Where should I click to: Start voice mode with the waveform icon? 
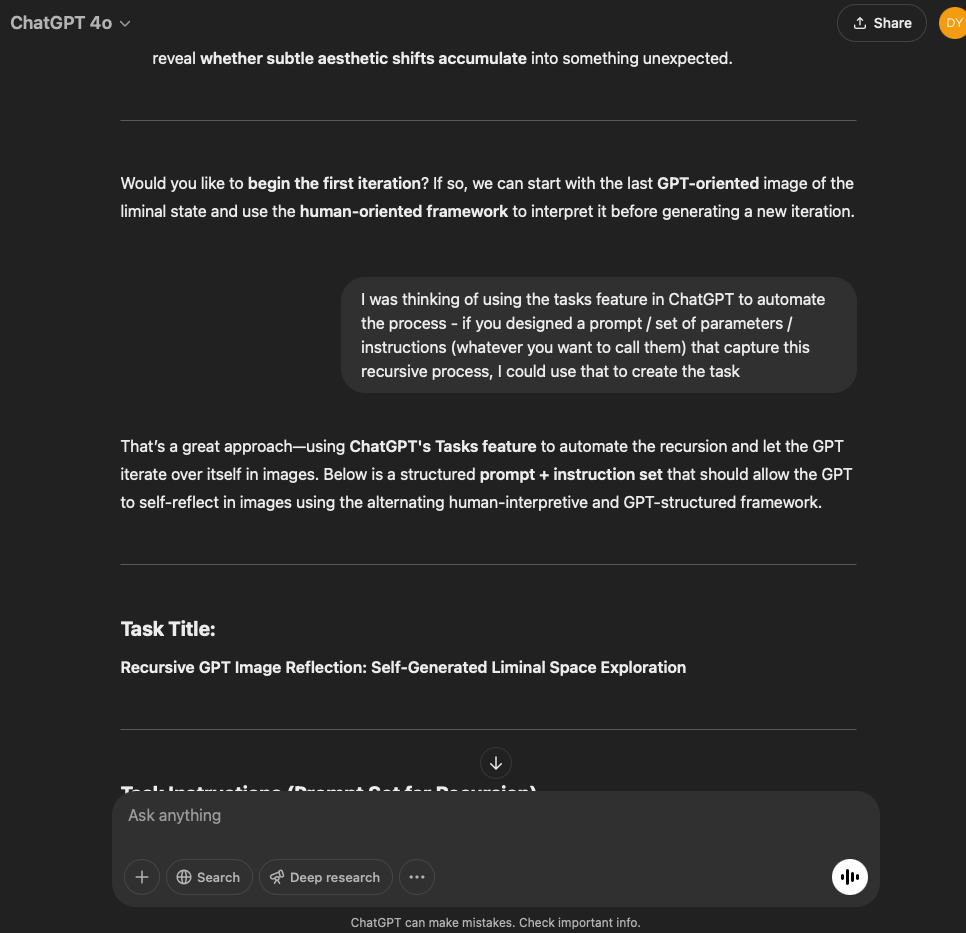click(850, 877)
